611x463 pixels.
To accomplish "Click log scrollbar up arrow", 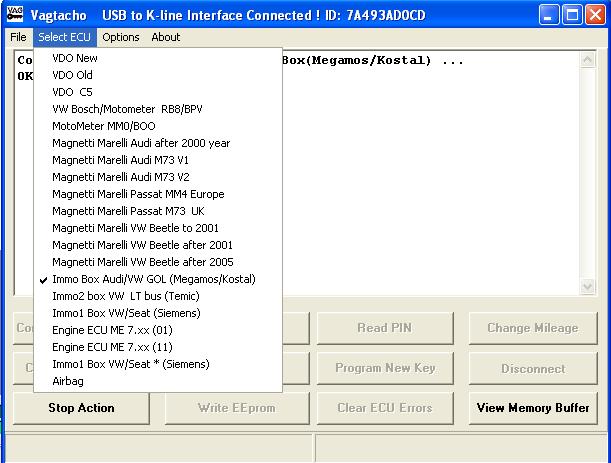I will click(x=587, y=60).
